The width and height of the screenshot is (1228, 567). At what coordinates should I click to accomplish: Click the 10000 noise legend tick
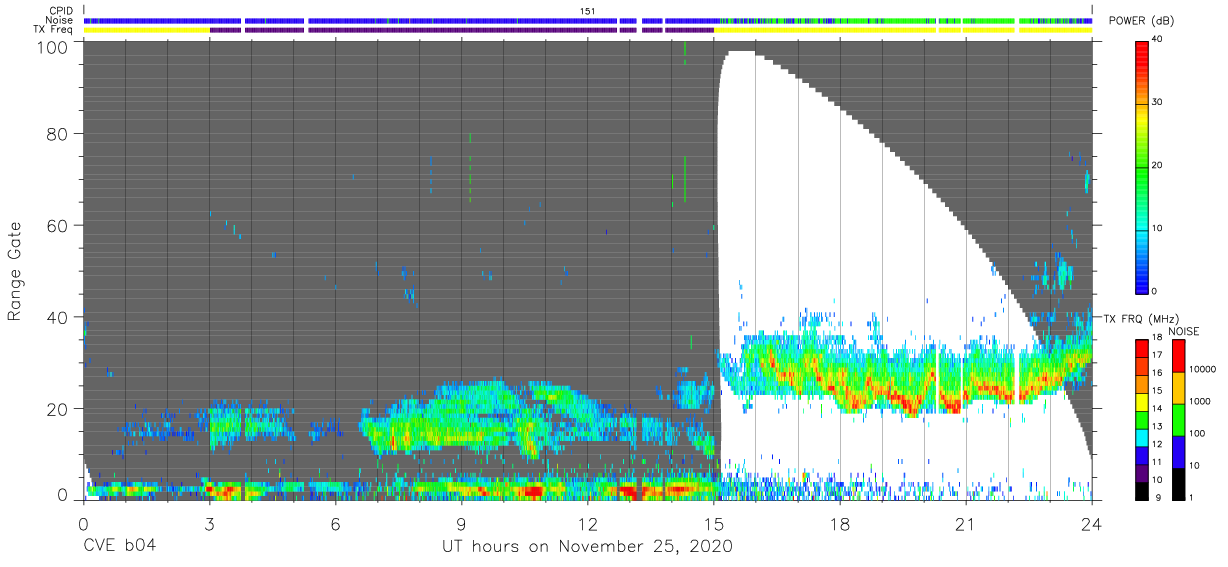coord(1205,370)
